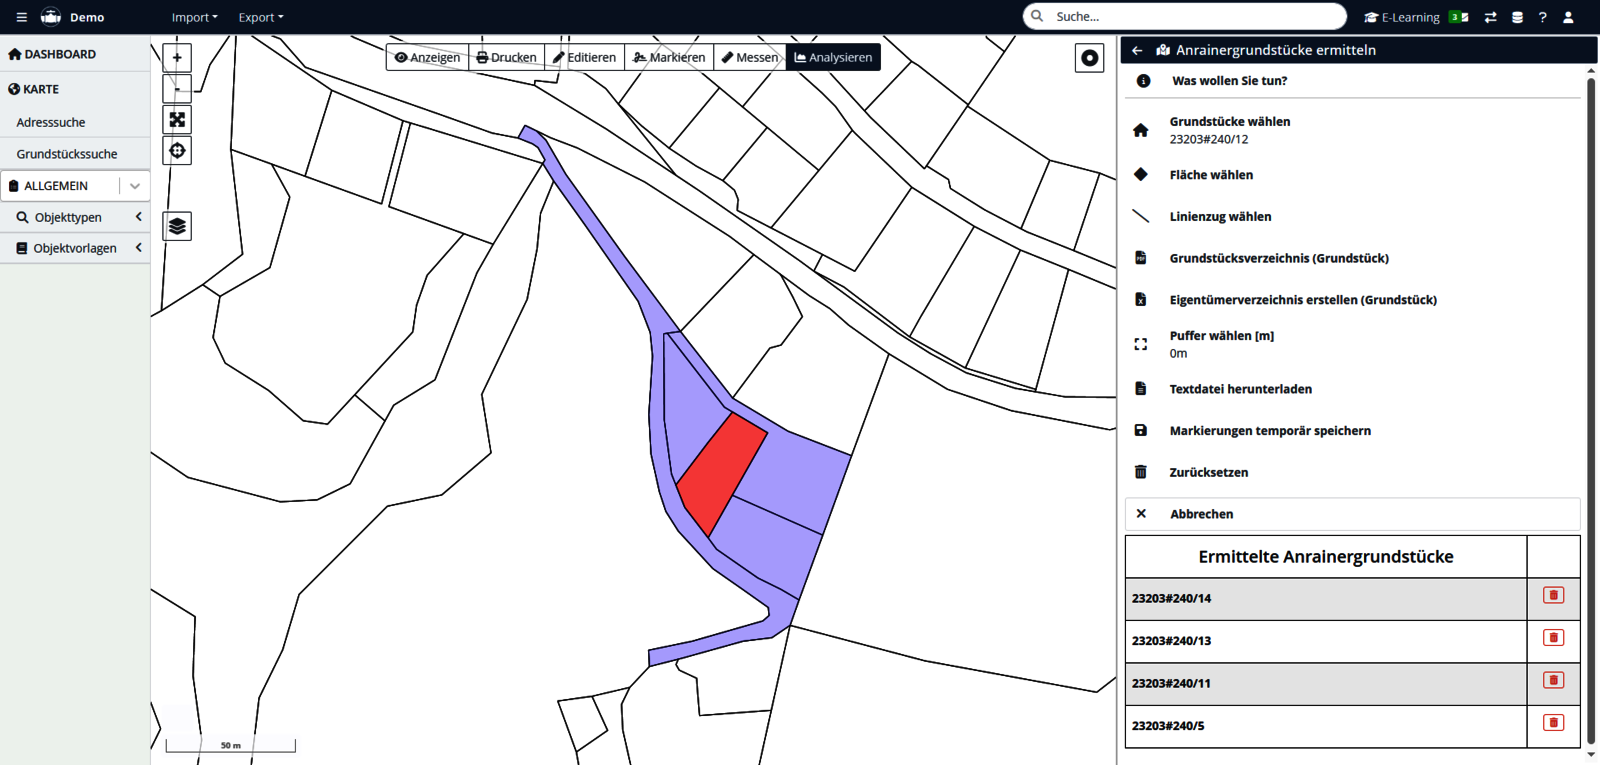This screenshot has height=765, width=1600.
Task: Switch to the Messen tab
Action: tap(749, 58)
